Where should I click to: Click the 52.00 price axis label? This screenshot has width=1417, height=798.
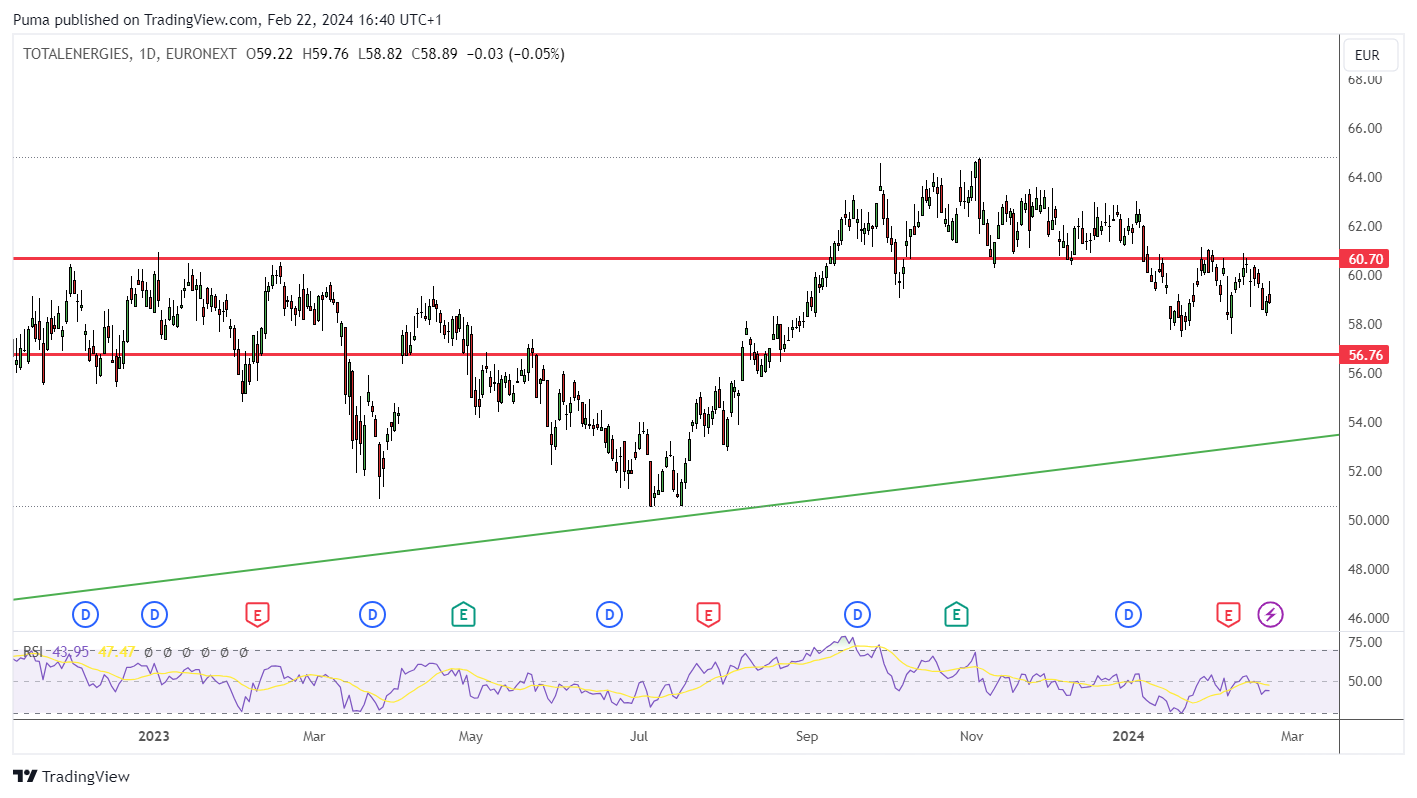[x=1365, y=472]
